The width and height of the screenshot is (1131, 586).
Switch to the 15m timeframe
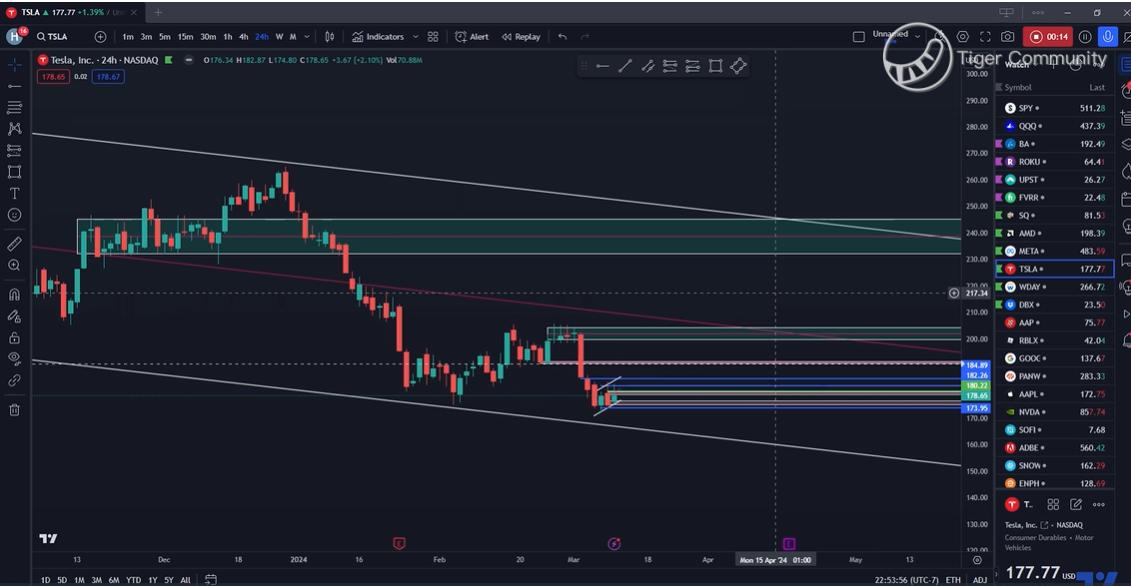(185, 37)
